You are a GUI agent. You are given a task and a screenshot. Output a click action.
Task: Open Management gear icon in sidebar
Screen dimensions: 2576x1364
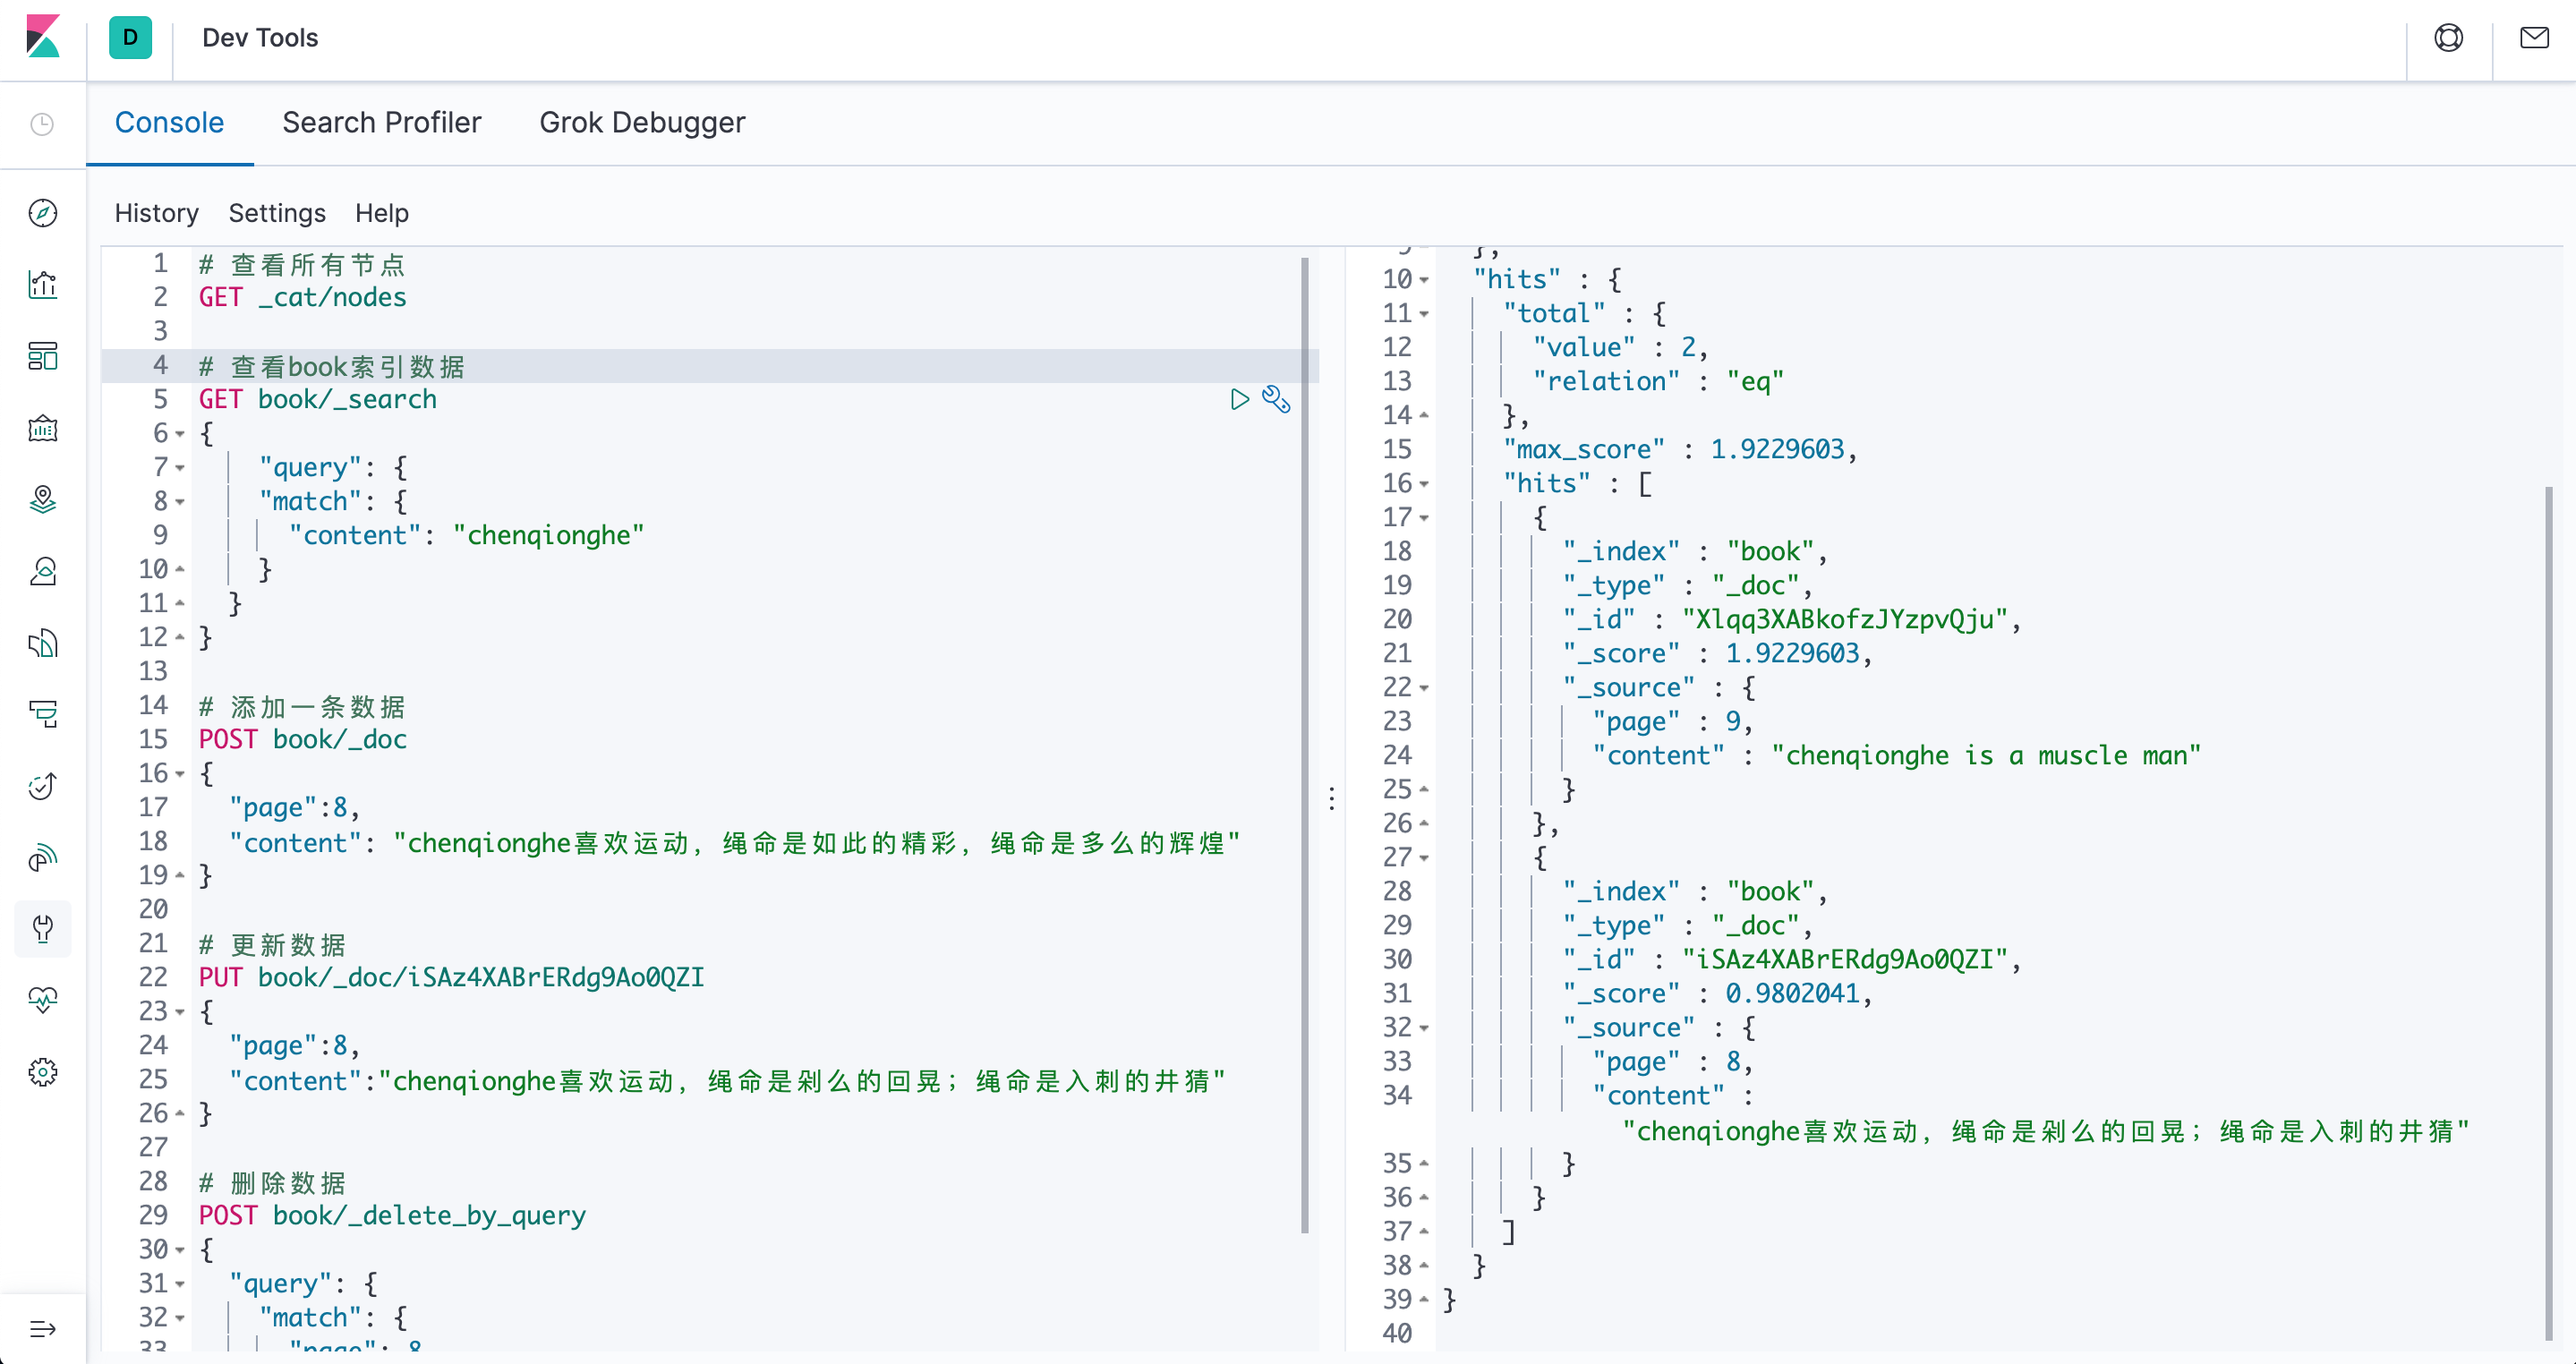tap(43, 1073)
